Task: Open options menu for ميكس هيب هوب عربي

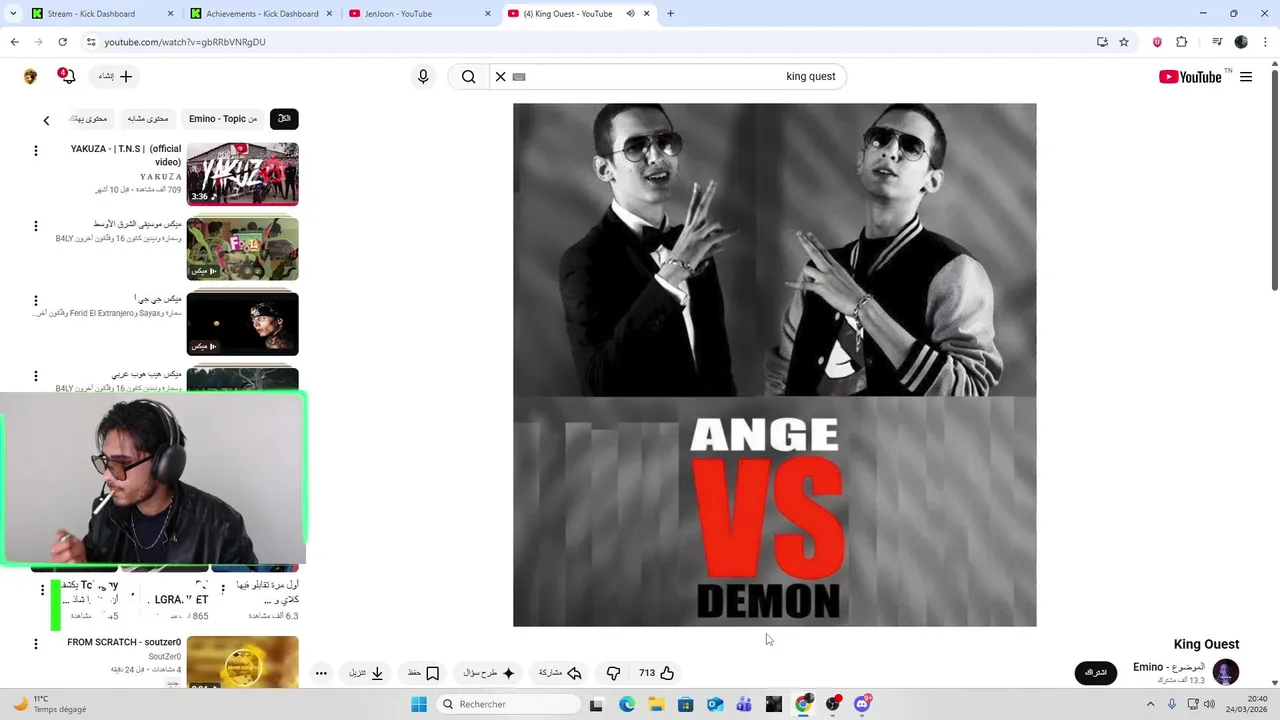Action: 36,376
